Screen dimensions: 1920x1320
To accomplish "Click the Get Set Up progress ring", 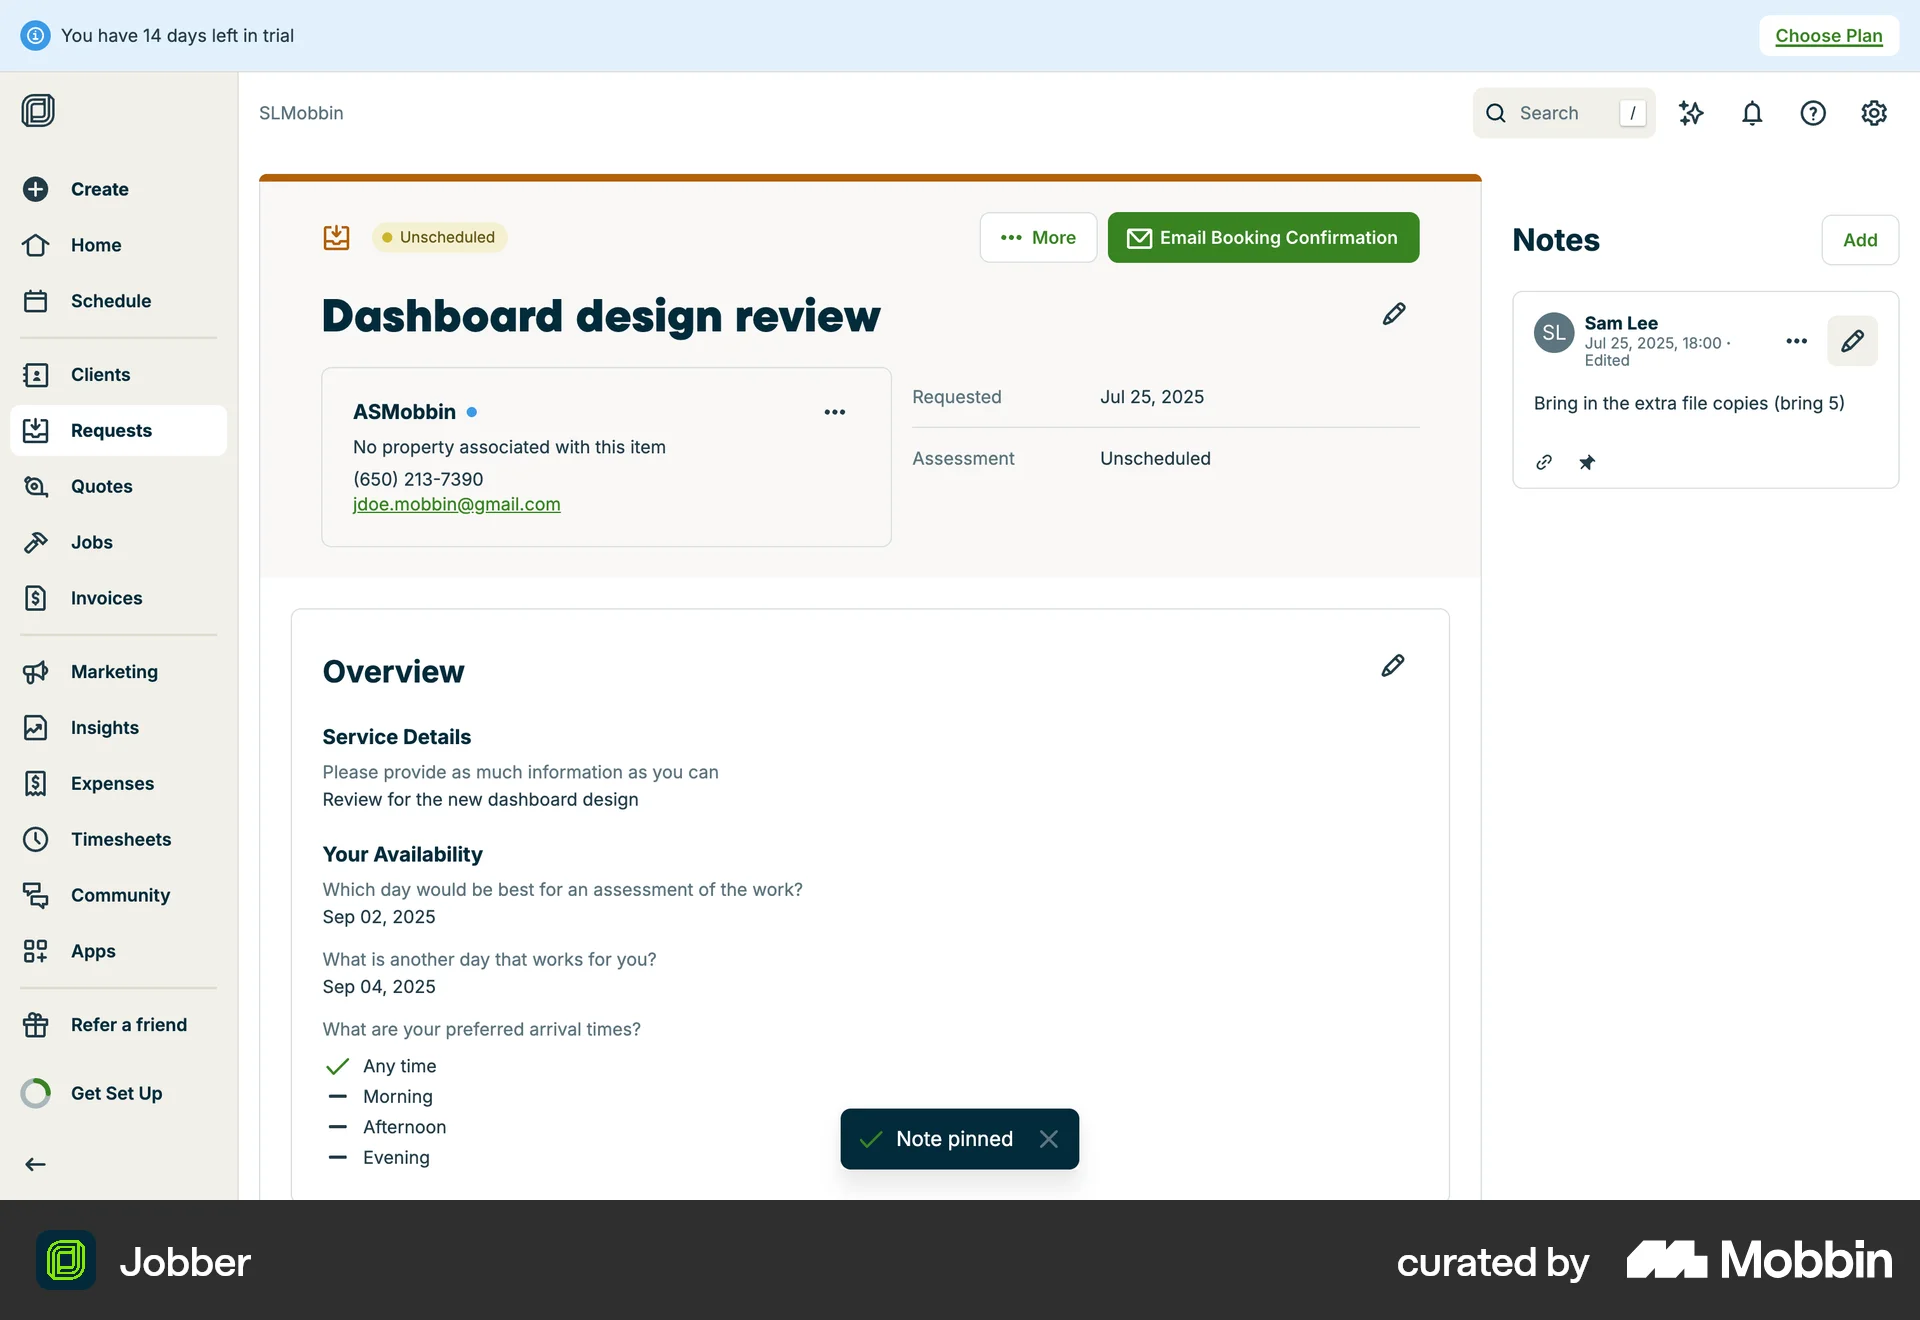I will [x=36, y=1093].
